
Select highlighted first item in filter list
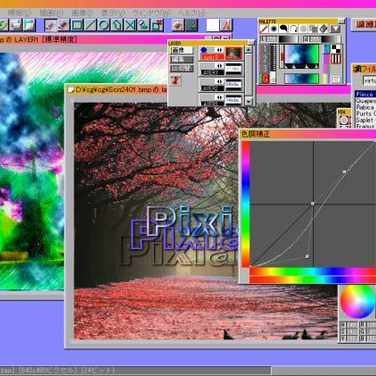pyautogui.click(x=365, y=94)
